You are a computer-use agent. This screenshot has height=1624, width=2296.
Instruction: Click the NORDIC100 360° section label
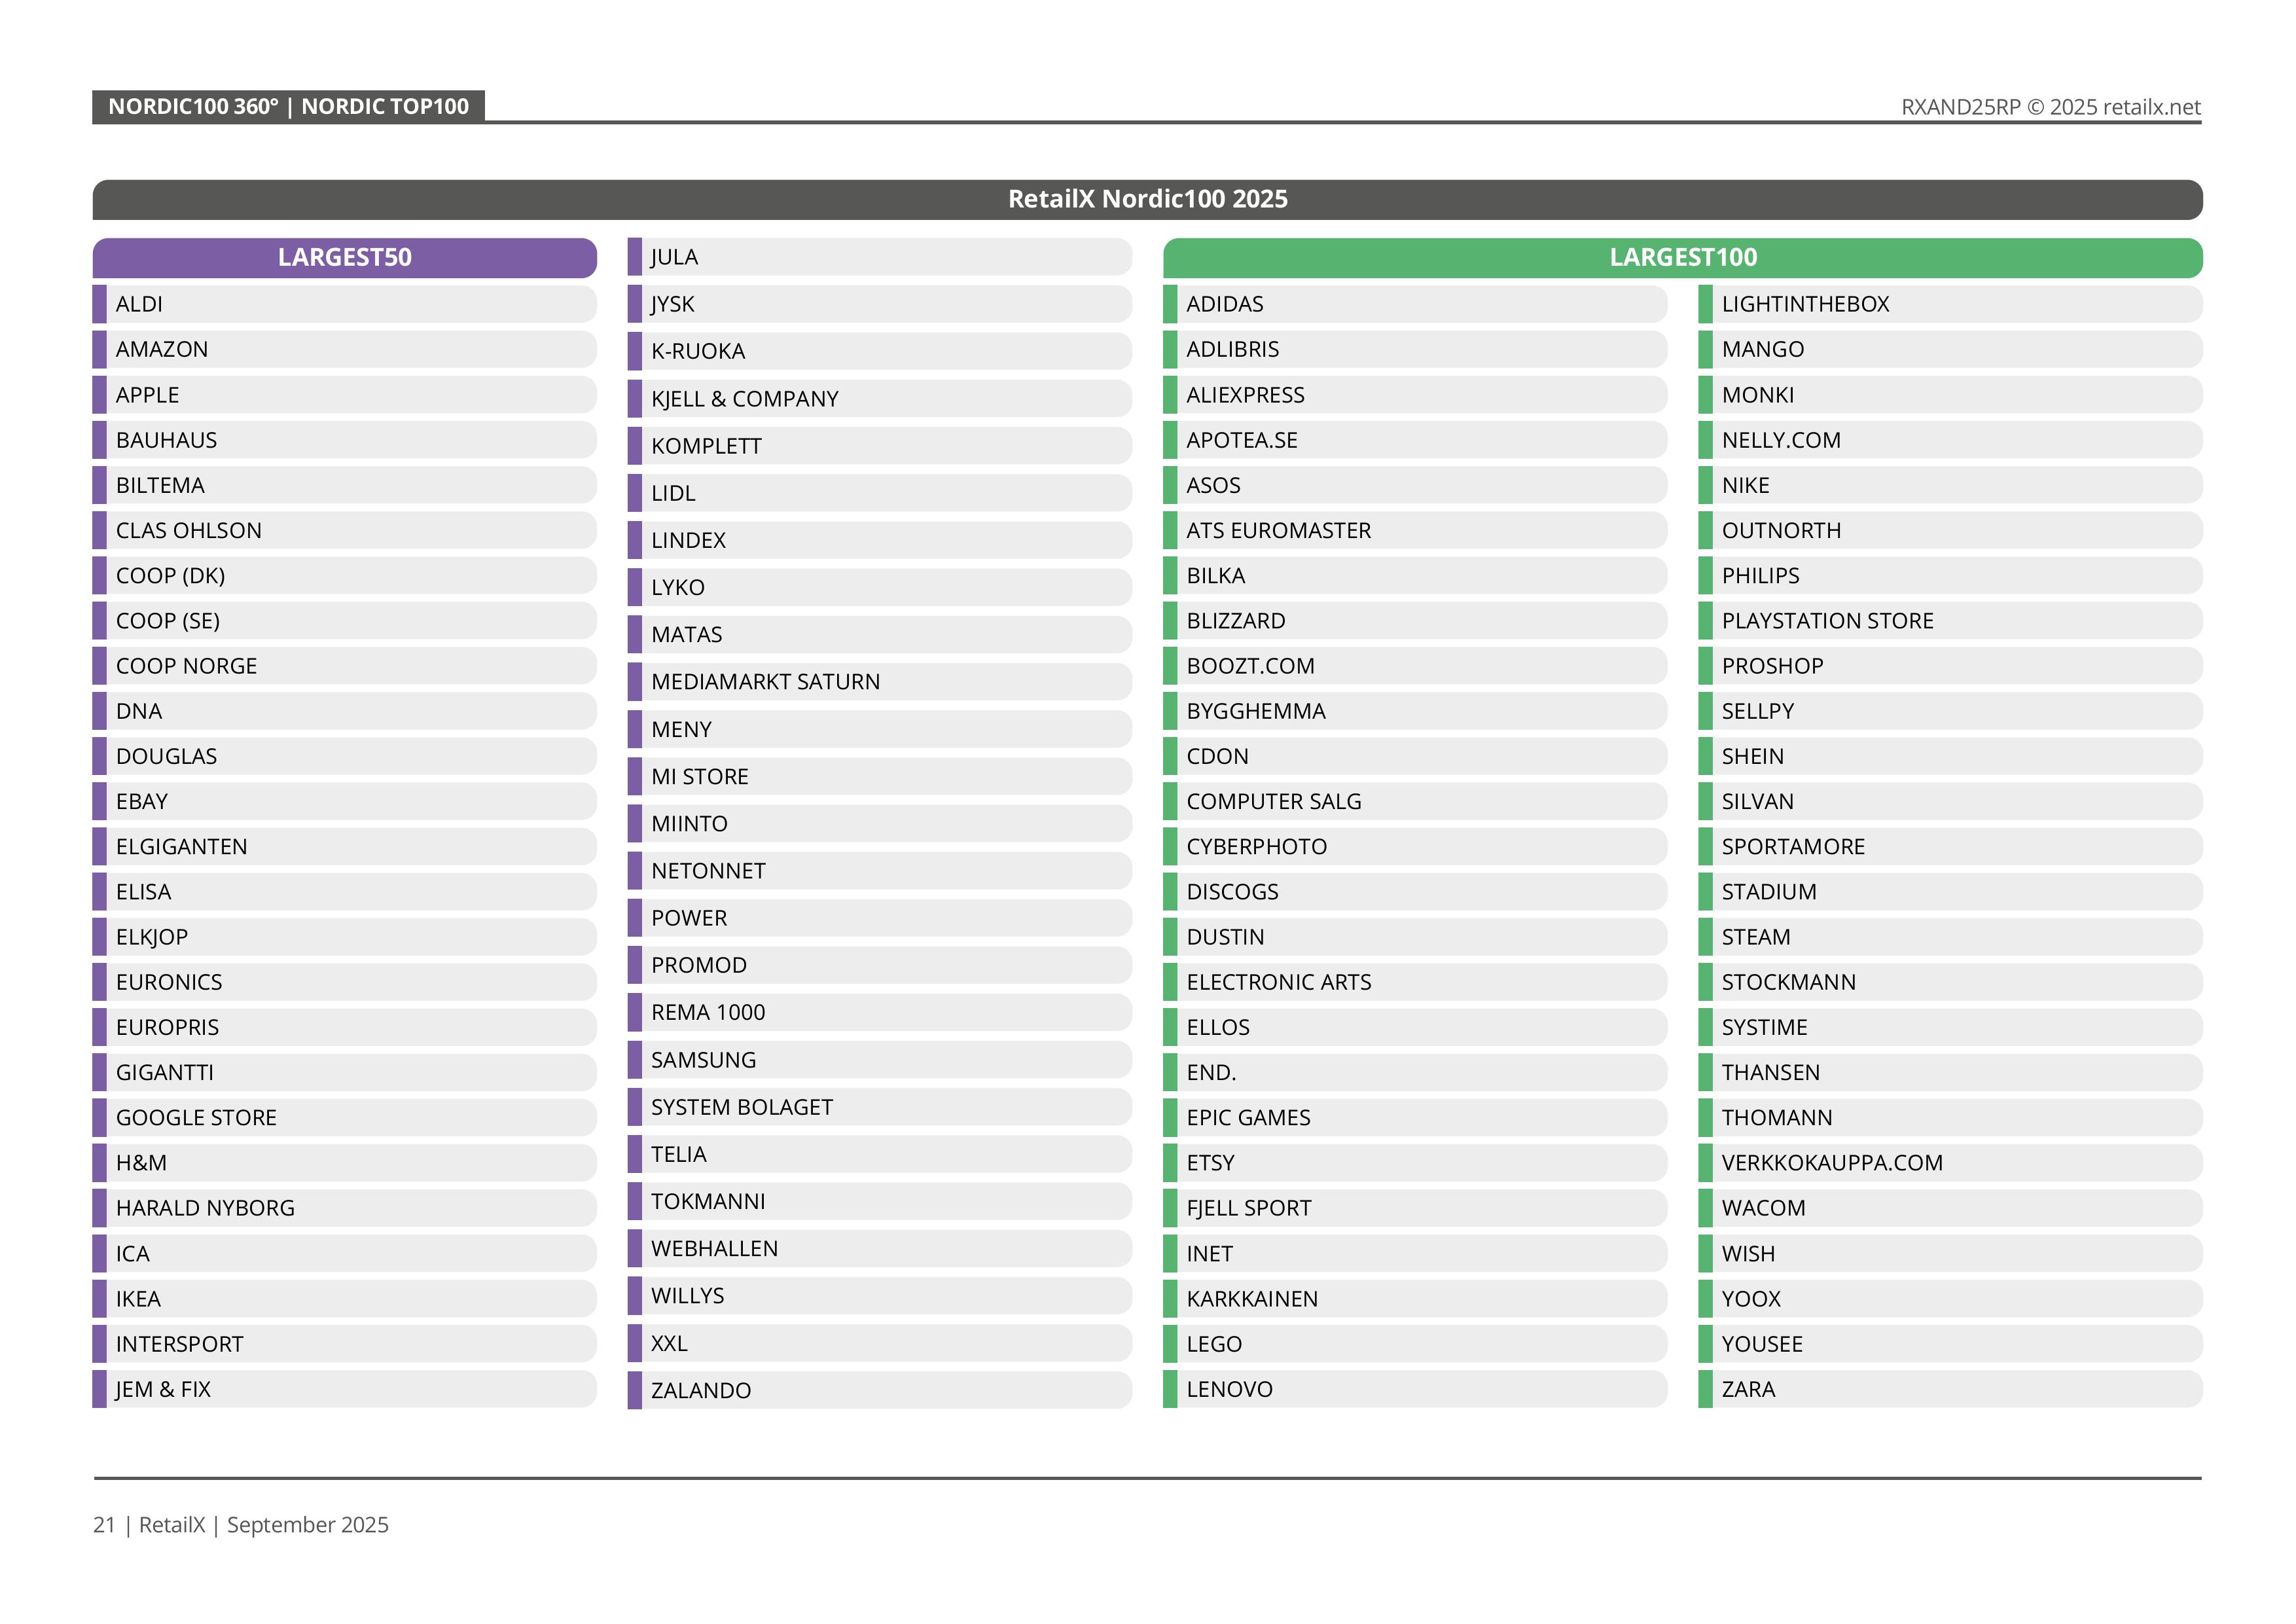tap(288, 106)
